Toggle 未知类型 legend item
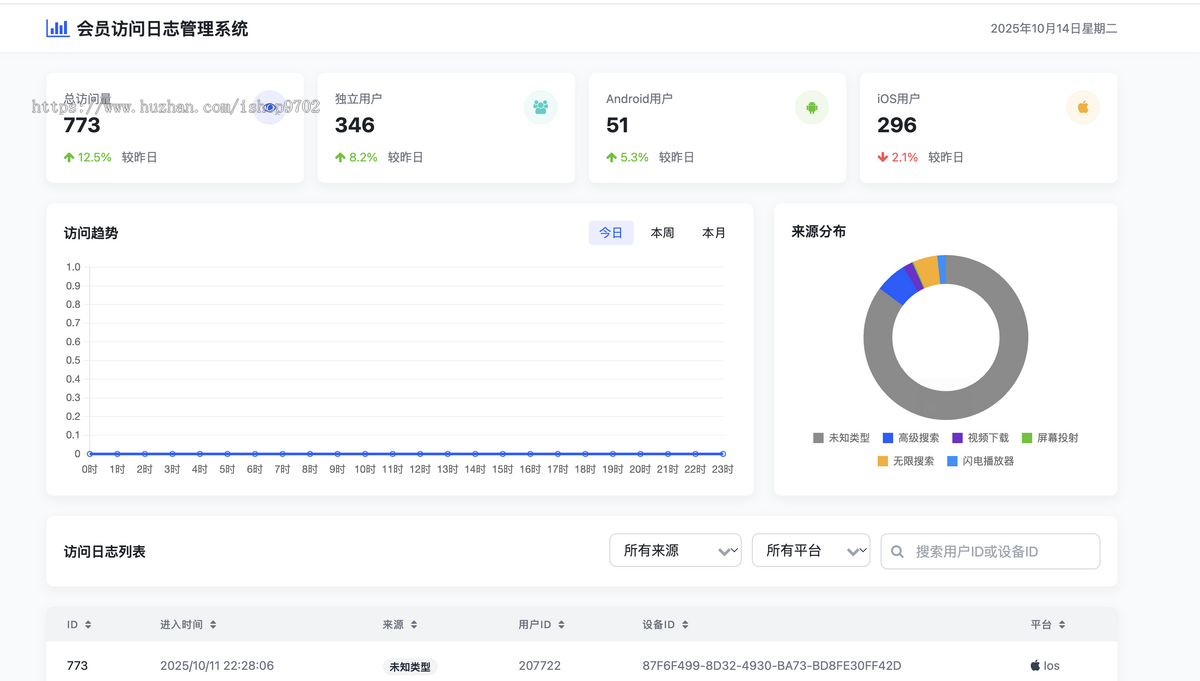Screen dimensions: 1200x681 pyautogui.click(x=841, y=438)
